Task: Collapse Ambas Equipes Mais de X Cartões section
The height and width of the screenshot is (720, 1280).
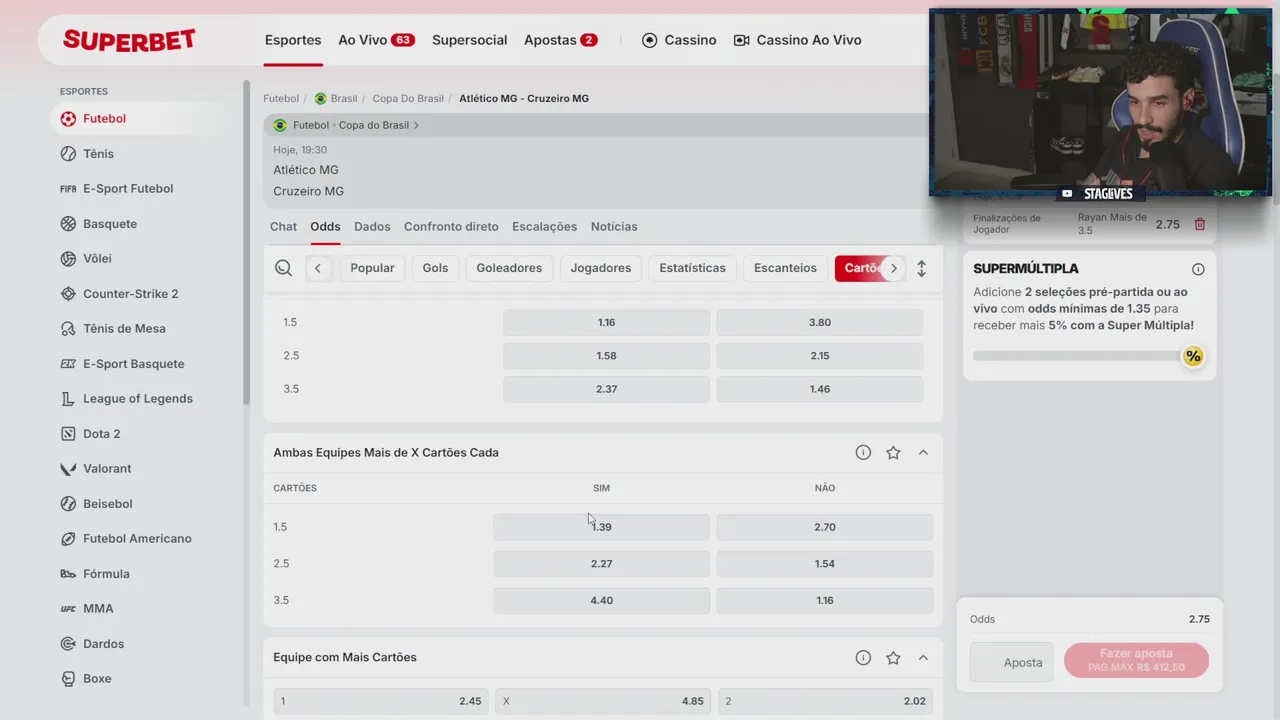Action: click(x=923, y=453)
